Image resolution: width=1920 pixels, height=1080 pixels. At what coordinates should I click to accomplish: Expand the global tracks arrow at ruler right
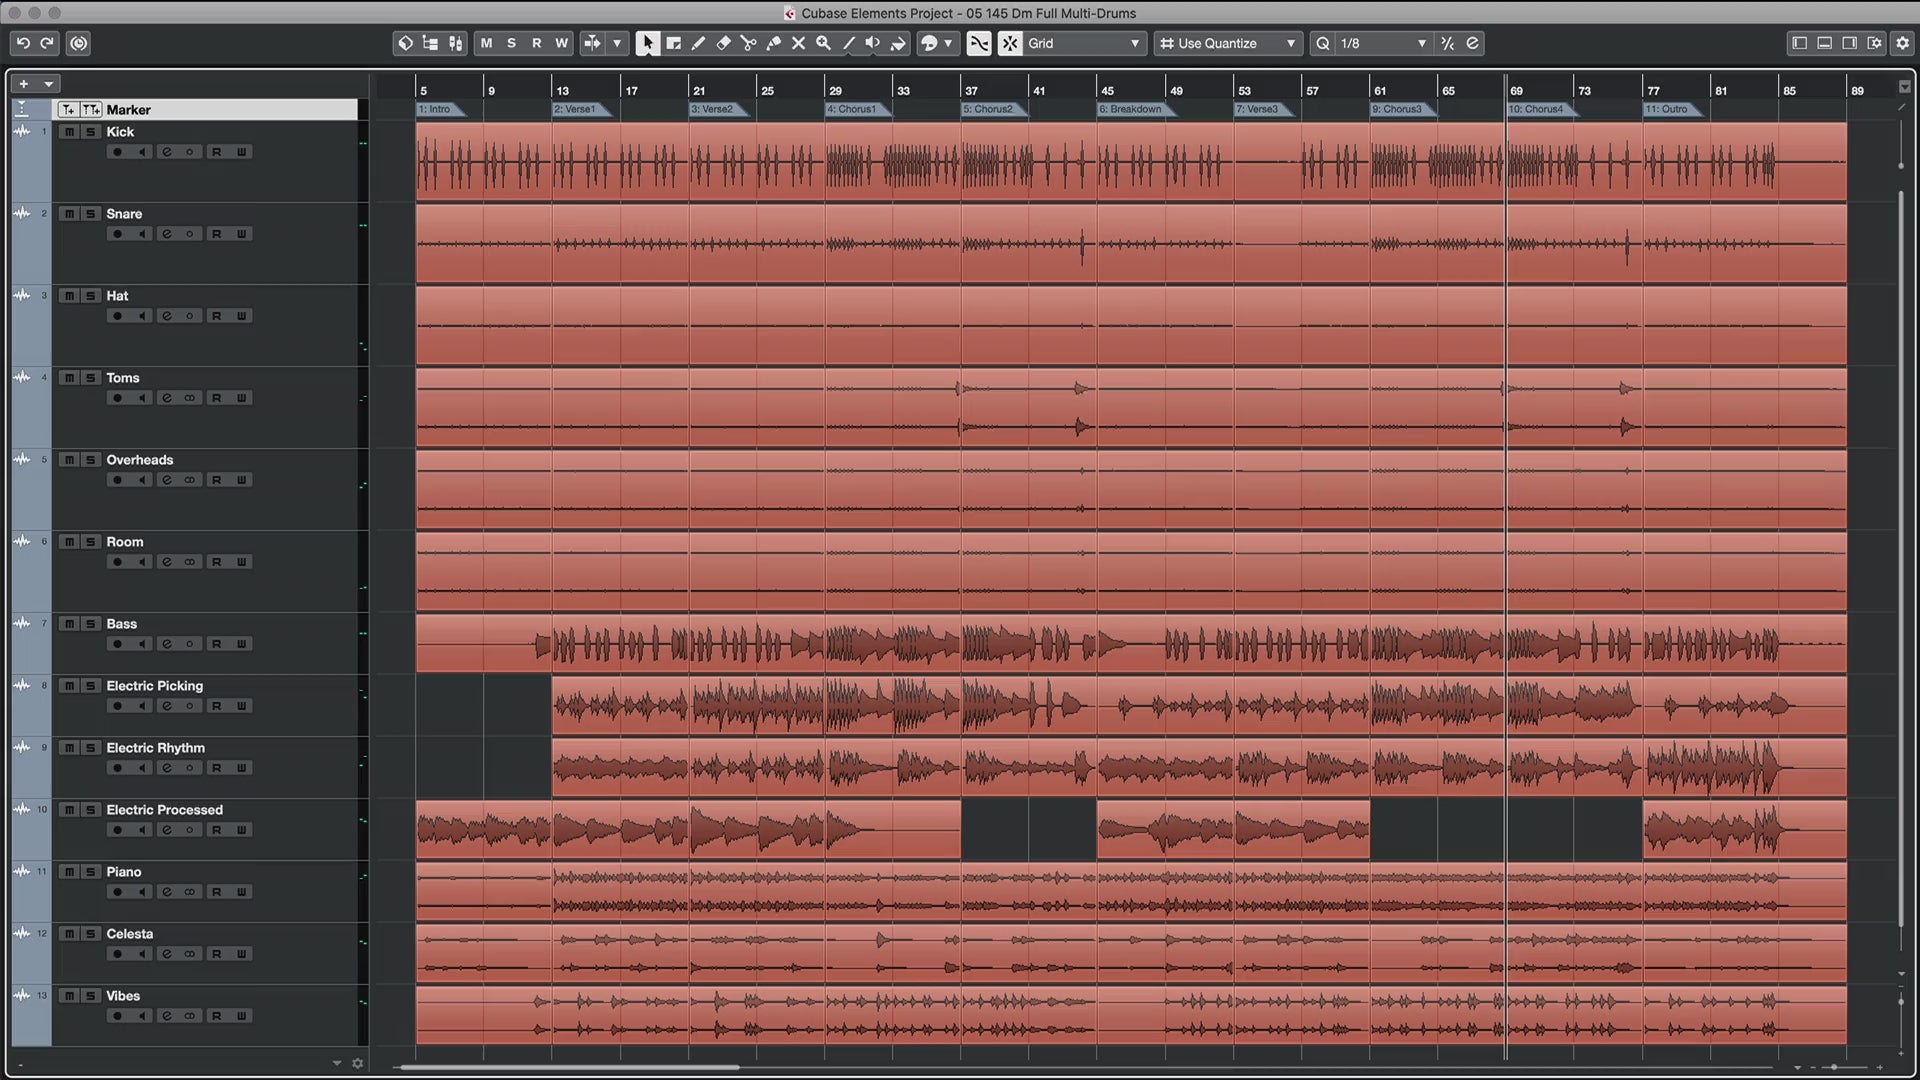(1904, 87)
